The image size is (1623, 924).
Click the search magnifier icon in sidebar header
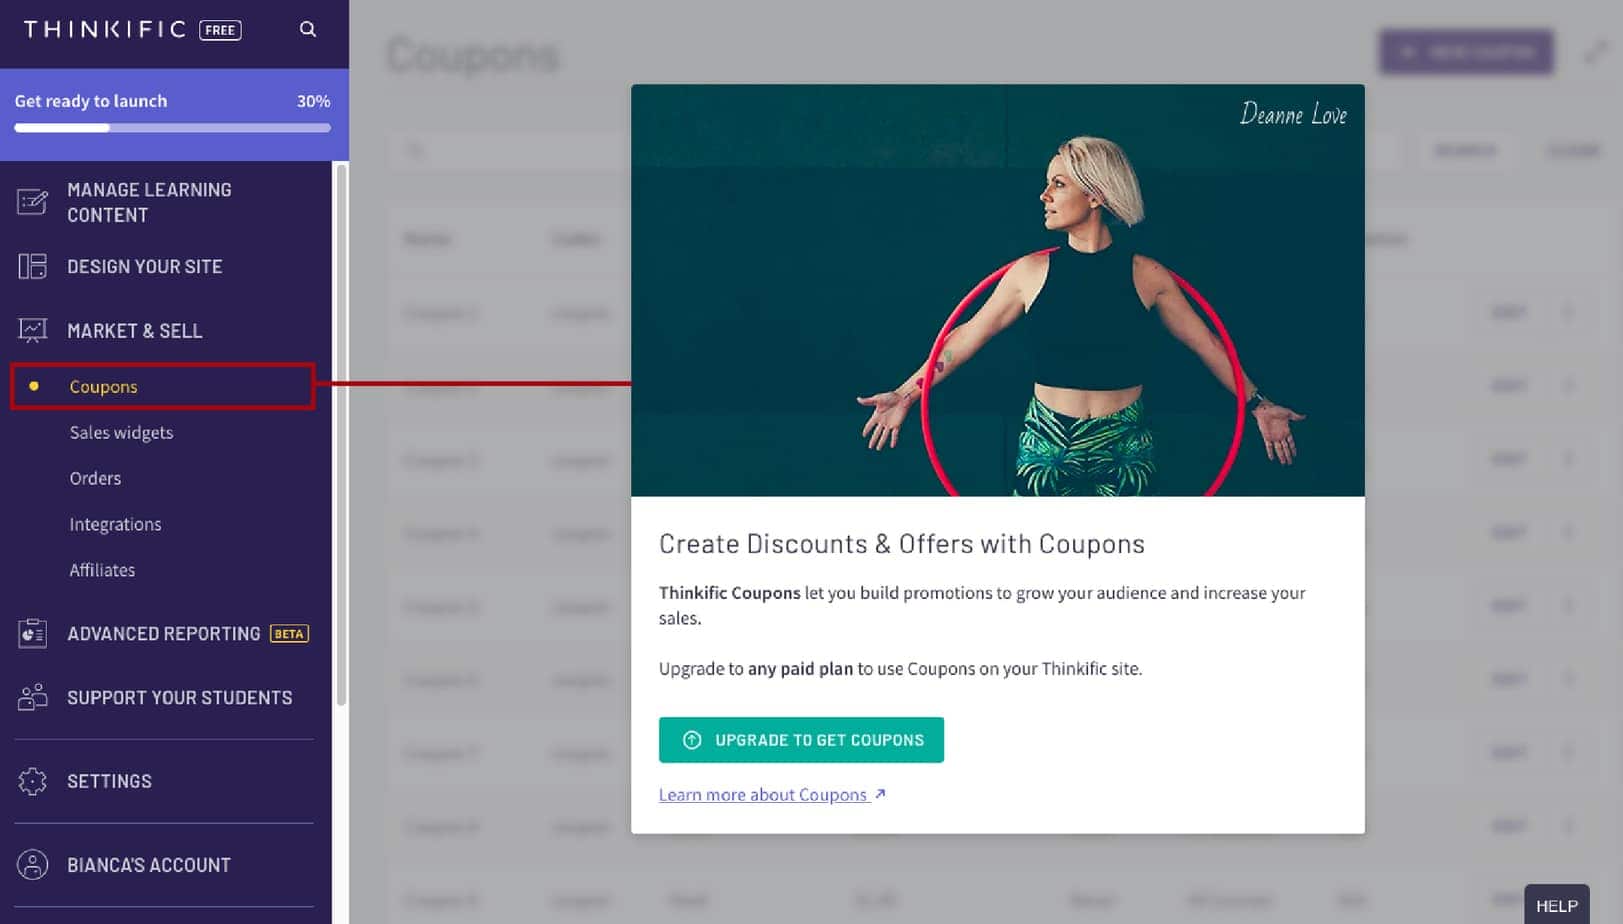click(308, 29)
